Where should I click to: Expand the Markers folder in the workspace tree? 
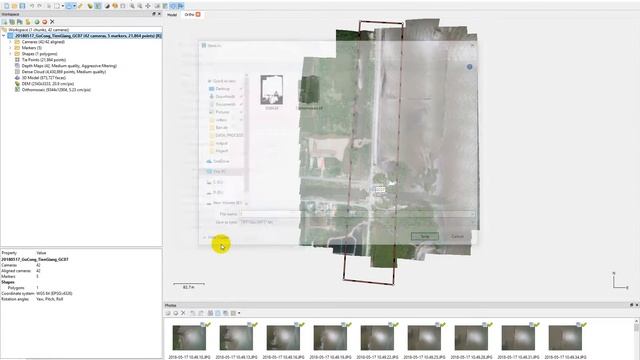pyautogui.click(x=10, y=48)
